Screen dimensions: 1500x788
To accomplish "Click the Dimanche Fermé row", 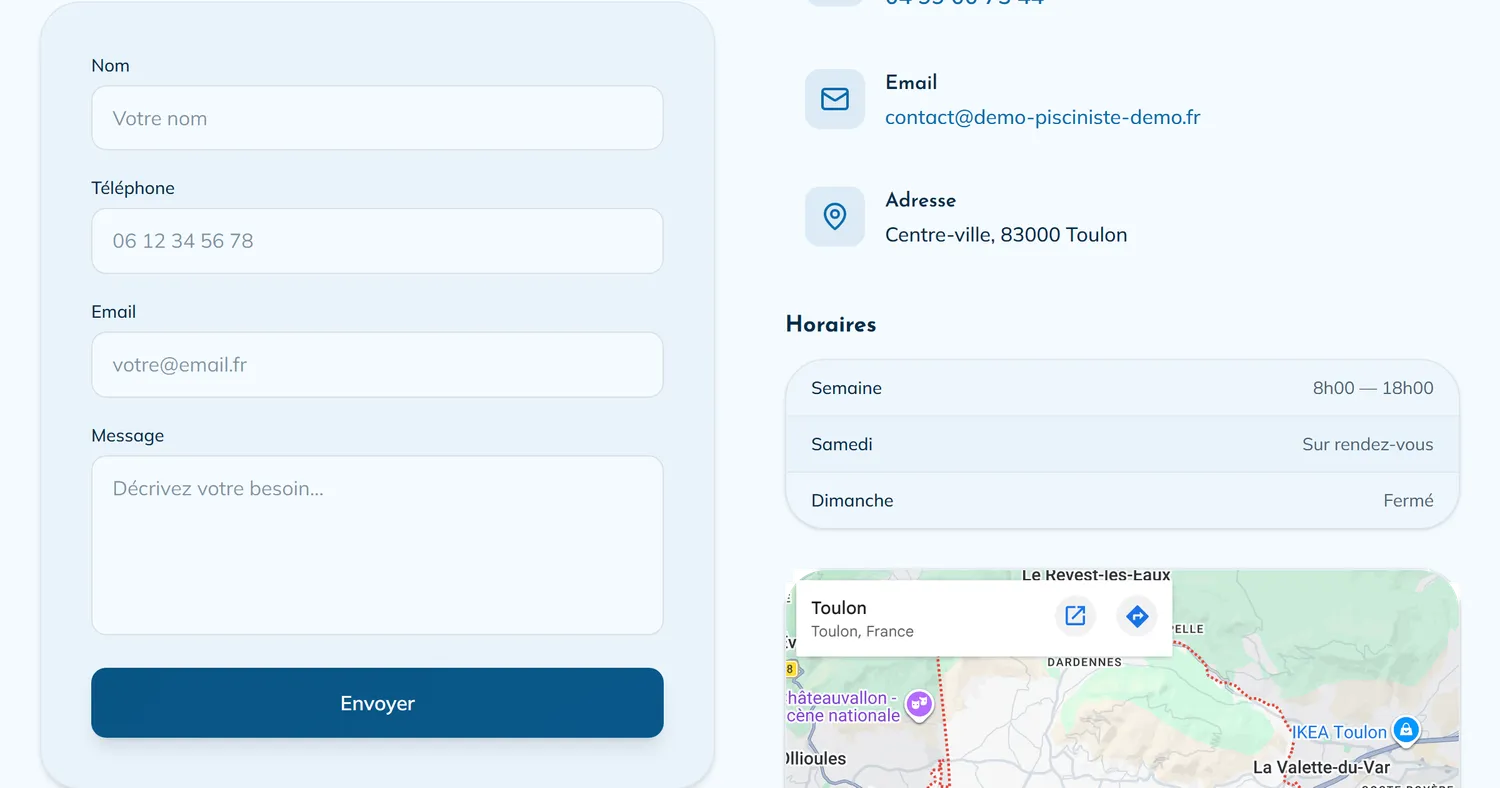I will [x=1122, y=500].
